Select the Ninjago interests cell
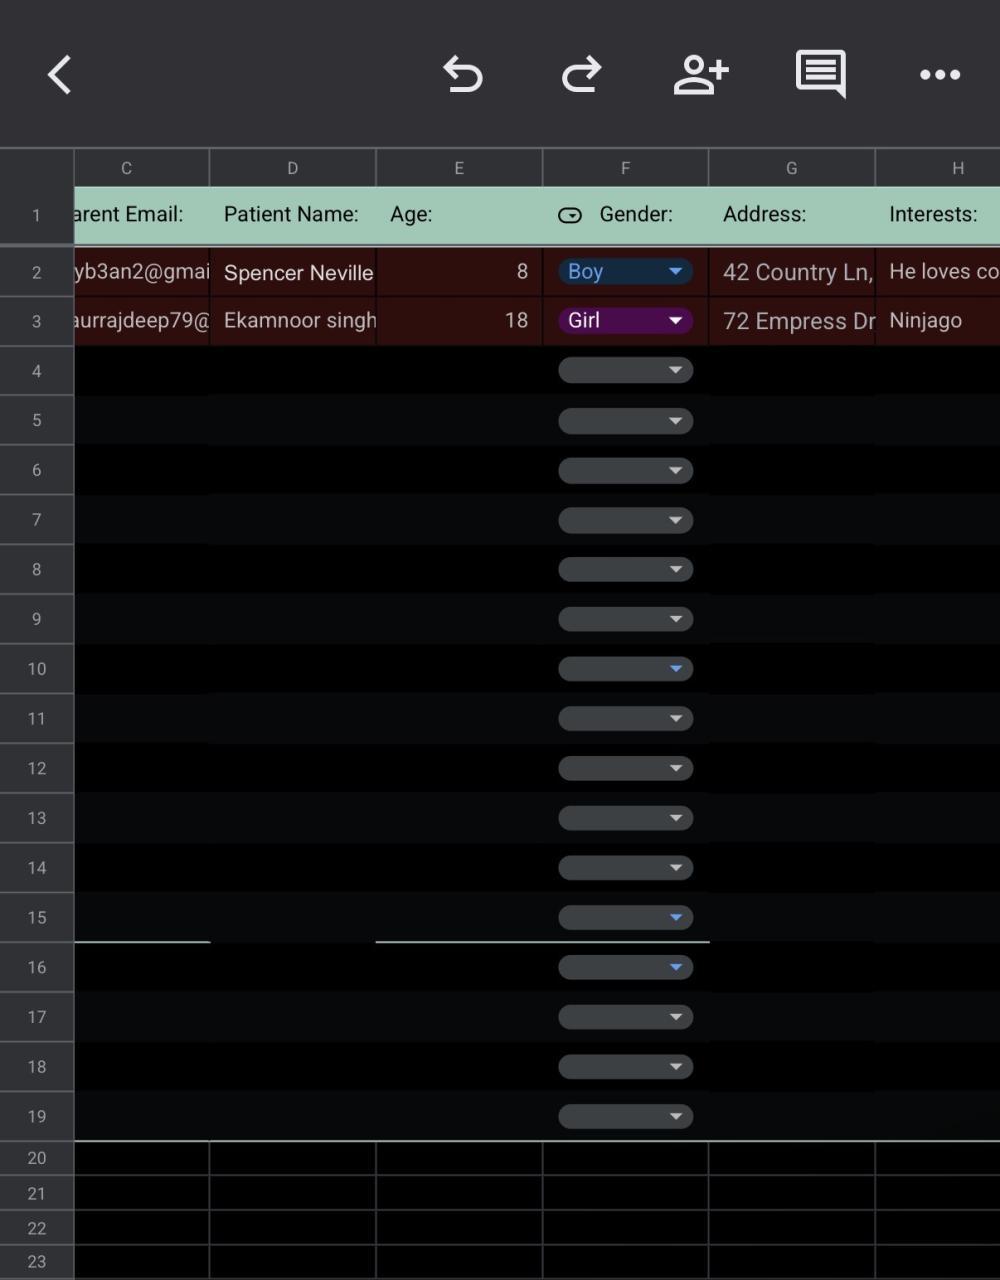The image size is (1000, 1280). (937, 321)
